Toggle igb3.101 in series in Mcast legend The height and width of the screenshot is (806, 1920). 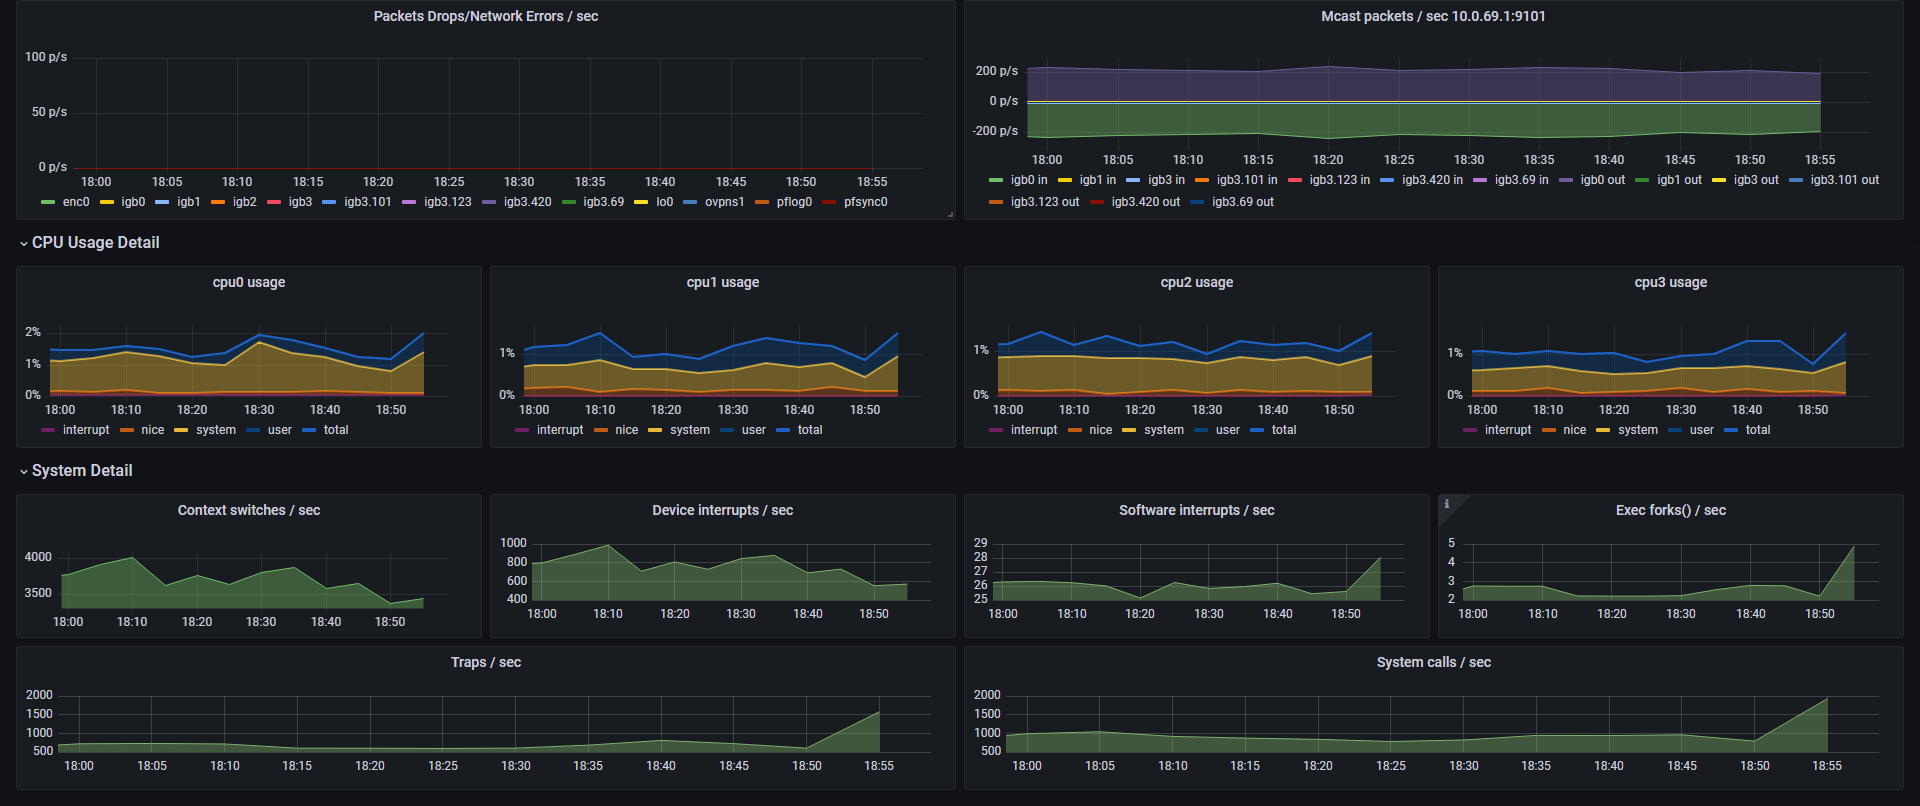point(1247,180)
